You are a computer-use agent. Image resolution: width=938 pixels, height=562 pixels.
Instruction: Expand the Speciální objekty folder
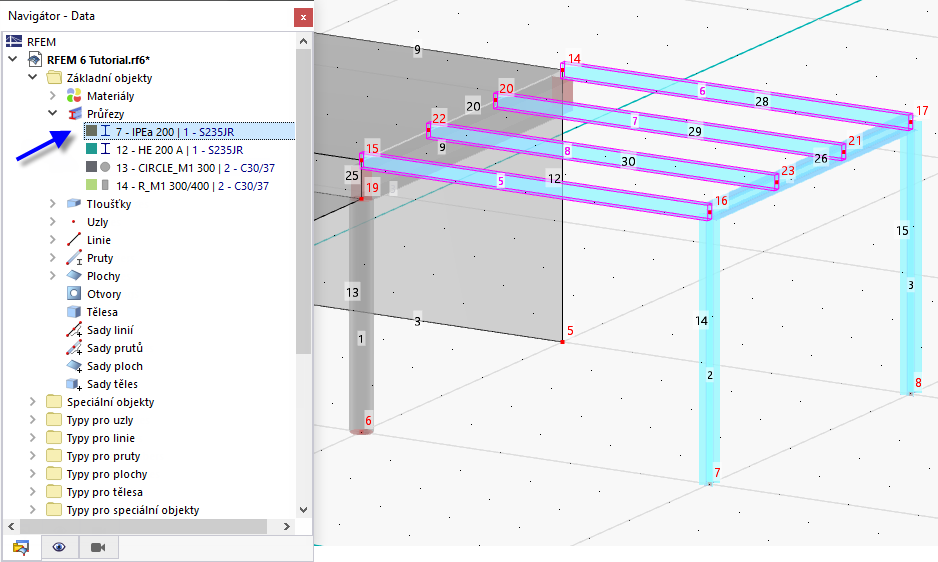33,402
